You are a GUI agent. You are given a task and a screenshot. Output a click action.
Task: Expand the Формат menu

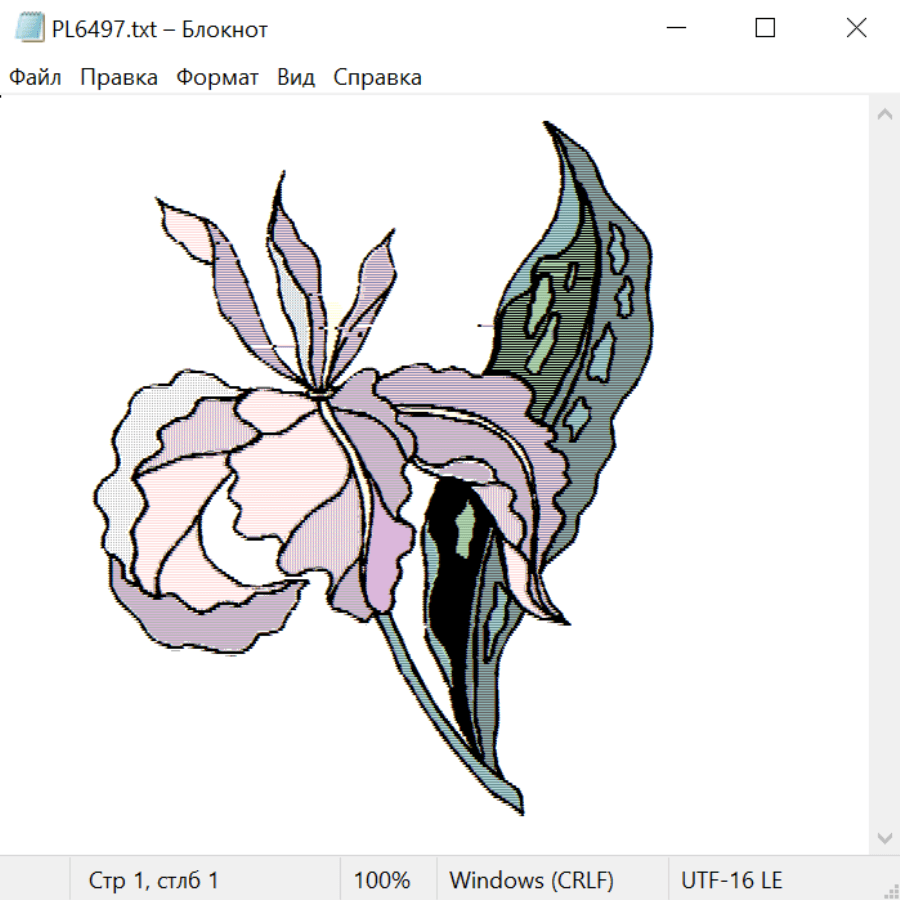(217, 78)
